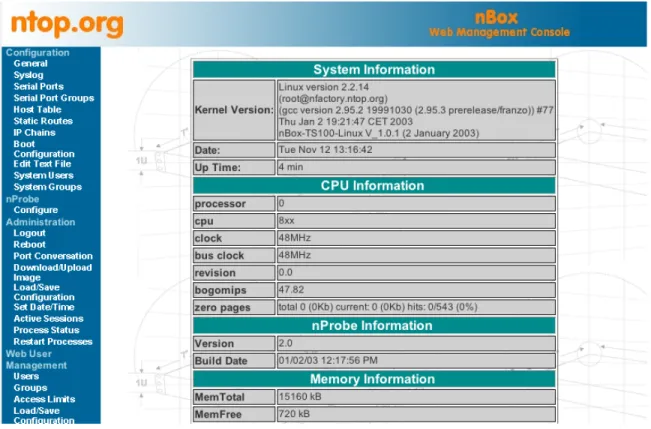Click Restart Processes link
Viewport: 651px width, 429px height.
pos(53,342)
